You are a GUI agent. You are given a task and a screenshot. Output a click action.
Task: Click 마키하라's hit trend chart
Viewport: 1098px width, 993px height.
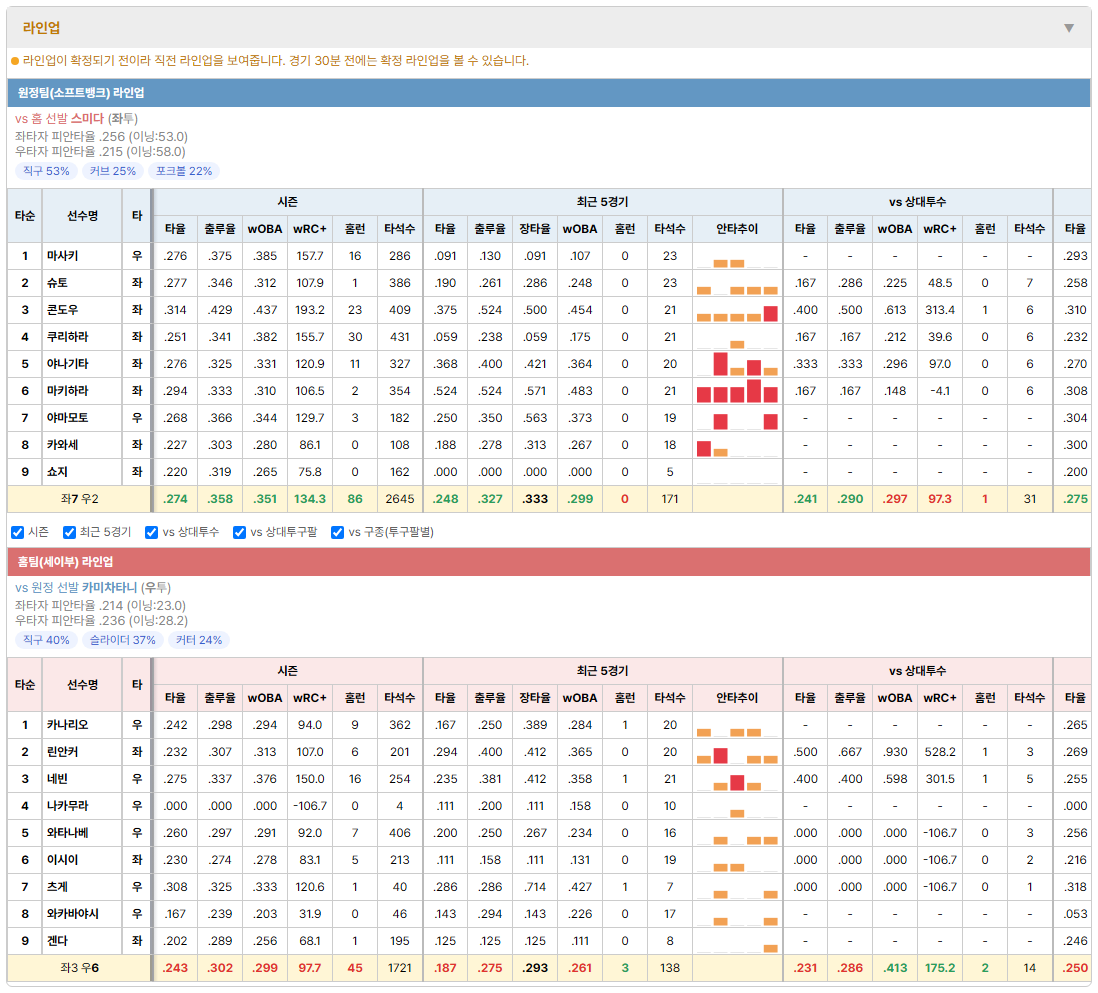pos(737,391)
